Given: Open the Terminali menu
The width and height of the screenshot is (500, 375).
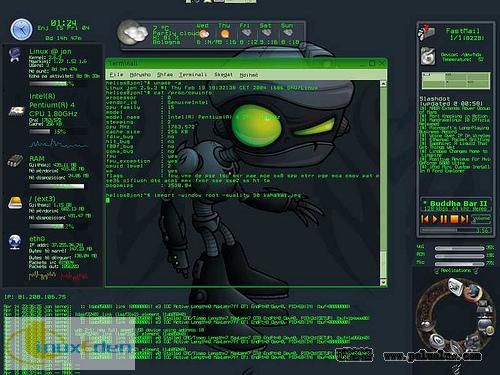Looking at the screenshot, I should click(x=193, y=75).
